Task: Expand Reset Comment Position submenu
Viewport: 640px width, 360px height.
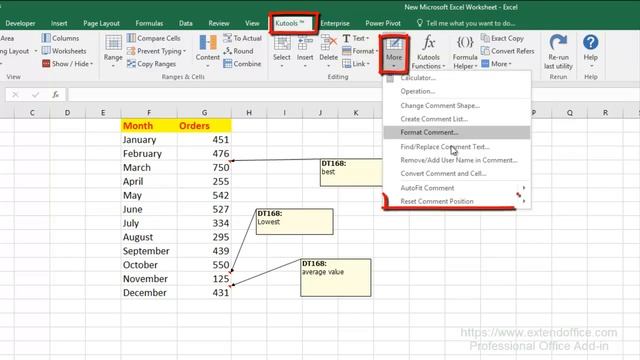Action: click(457, 201)
